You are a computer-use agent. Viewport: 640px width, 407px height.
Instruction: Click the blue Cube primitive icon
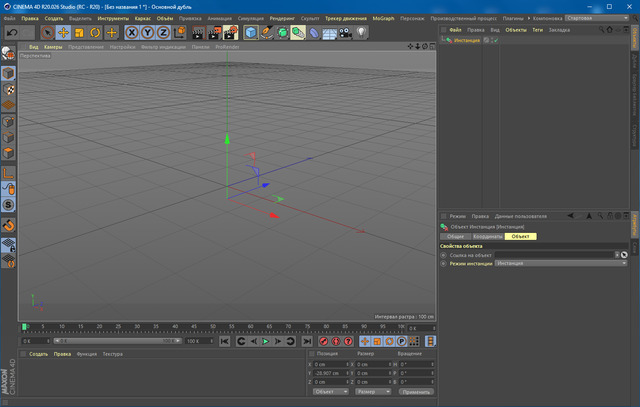[x=250, y=33]
